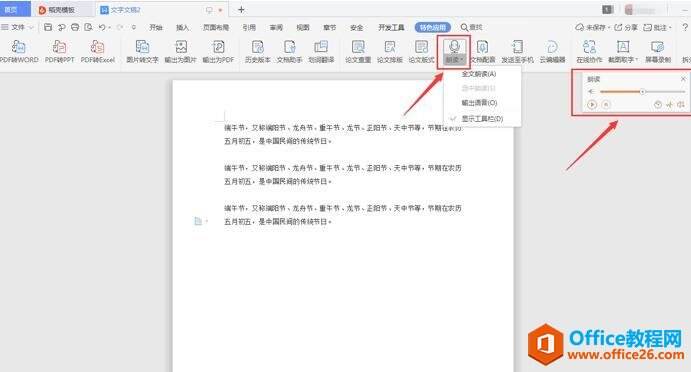Click the 文档配音 icon
The image size is (691, 372).
[483, 47]
